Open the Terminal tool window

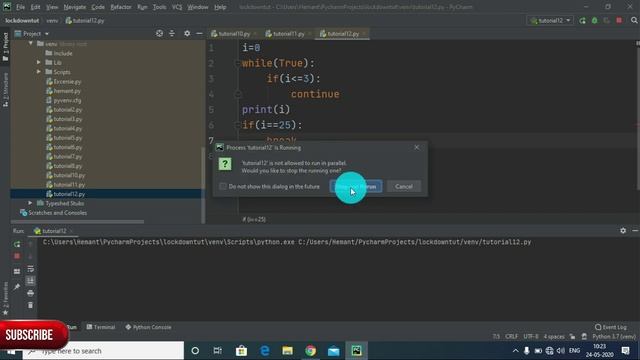point(101,327)
